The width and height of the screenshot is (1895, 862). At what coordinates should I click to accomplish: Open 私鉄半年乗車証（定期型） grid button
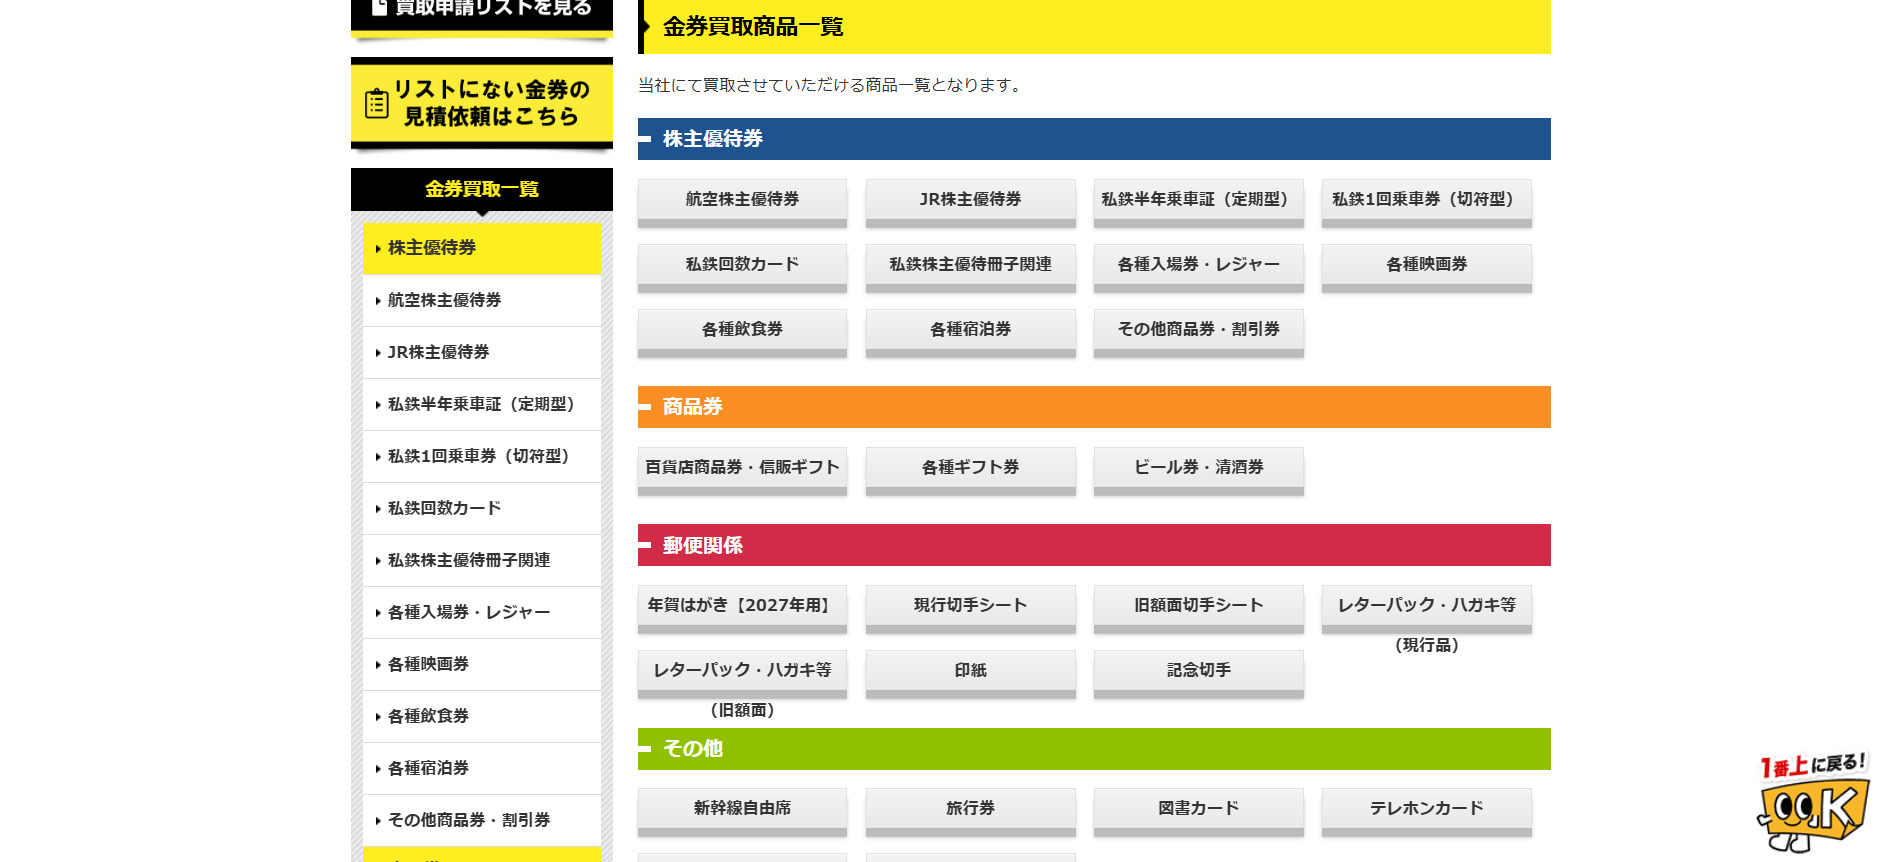1198,203
